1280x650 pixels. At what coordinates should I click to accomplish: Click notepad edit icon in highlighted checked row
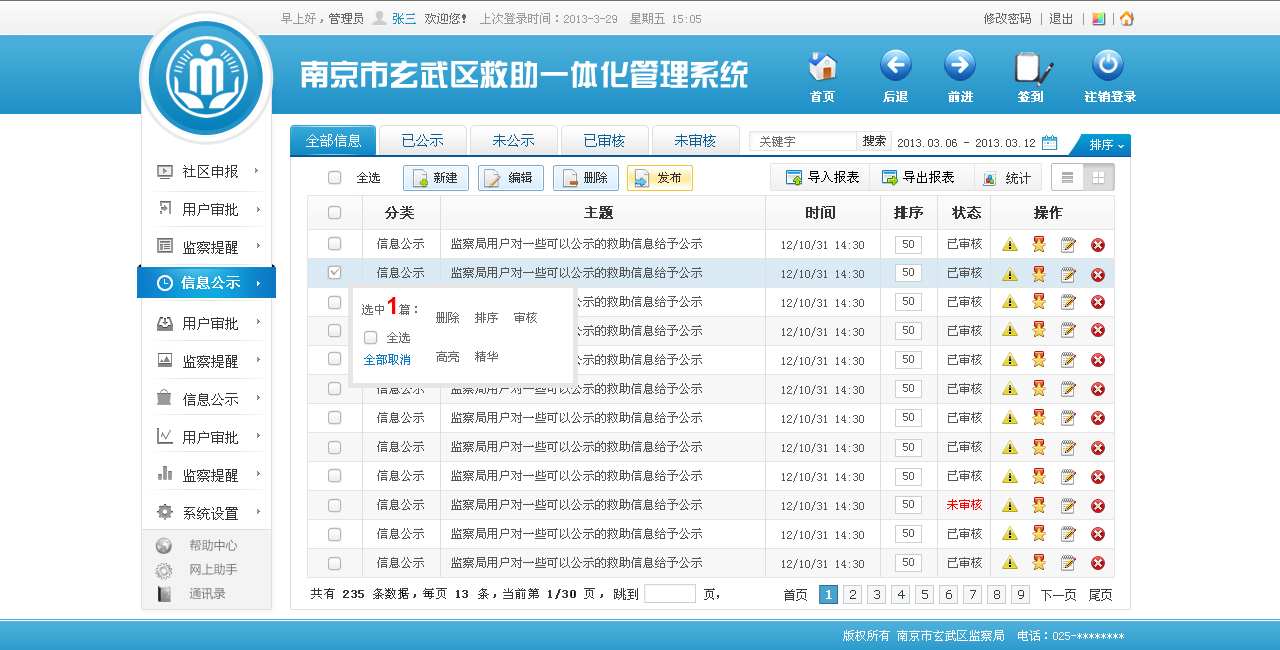[x=1068, y=274]
